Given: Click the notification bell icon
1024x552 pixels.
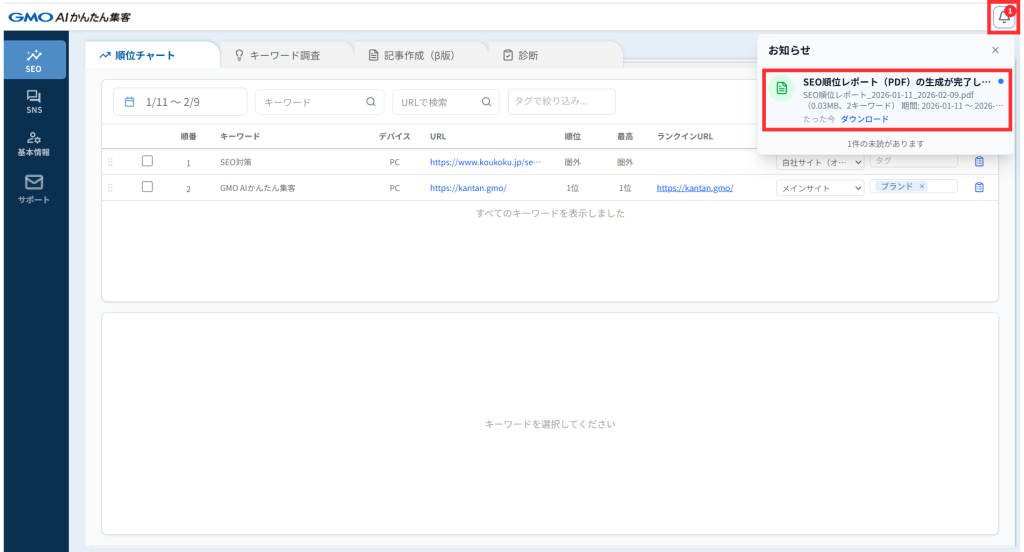Looking at the screenshot, I should pos(1004,17).
